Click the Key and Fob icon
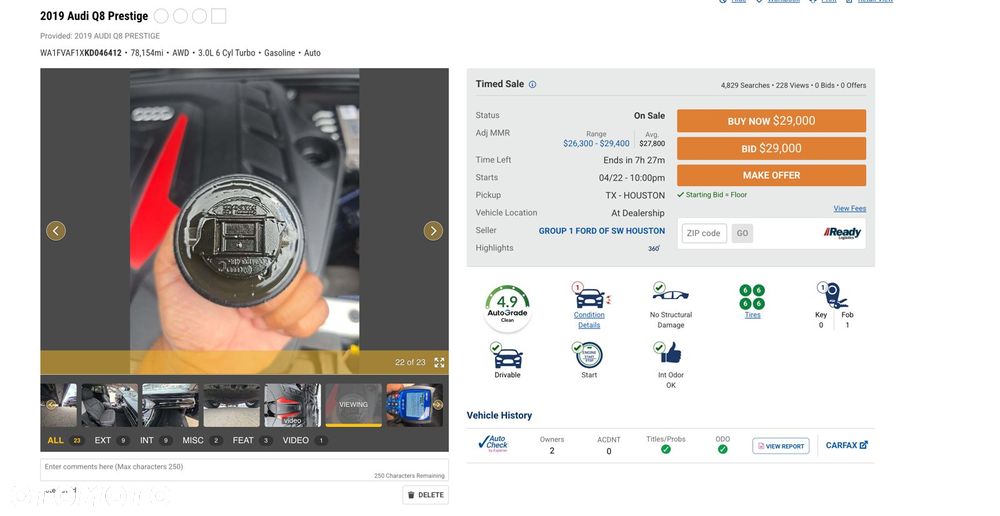This screenshot has height=516, width=1000. point(832,295)
